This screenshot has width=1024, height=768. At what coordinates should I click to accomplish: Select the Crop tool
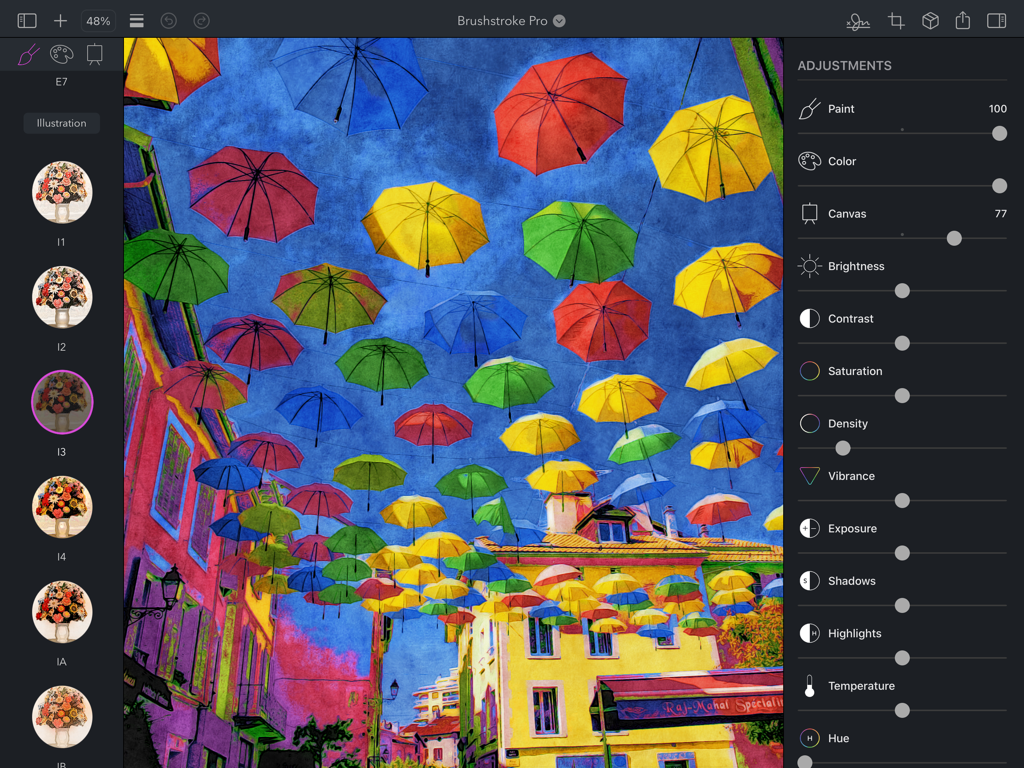pos(895,20)
